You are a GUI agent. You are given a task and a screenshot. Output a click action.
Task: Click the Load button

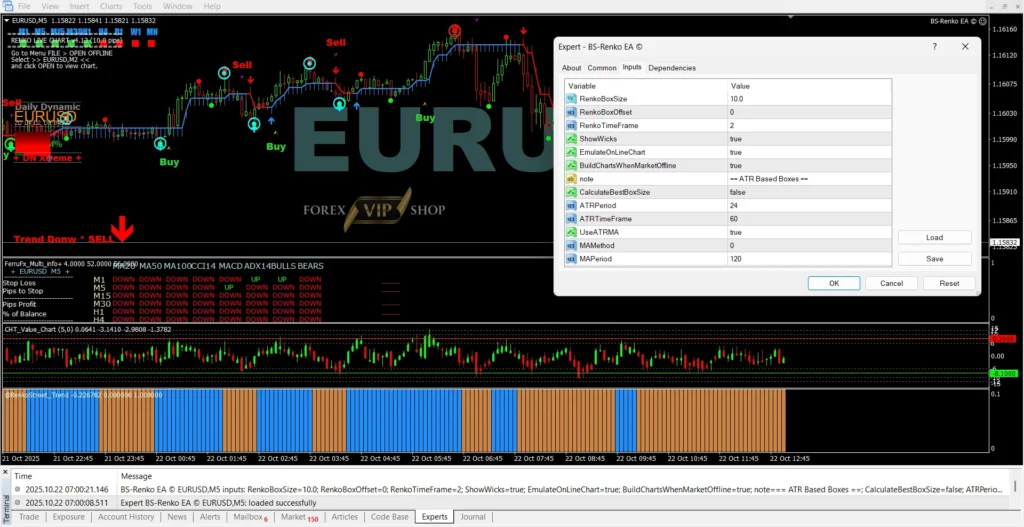point(935,238)
